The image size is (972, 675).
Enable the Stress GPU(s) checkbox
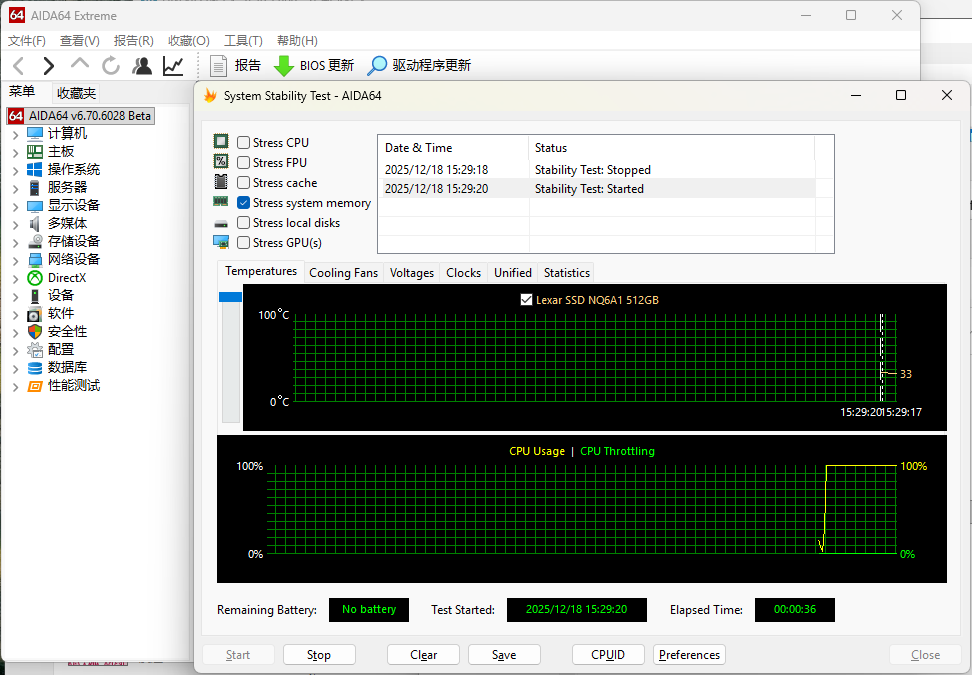(x=244, y=242)
